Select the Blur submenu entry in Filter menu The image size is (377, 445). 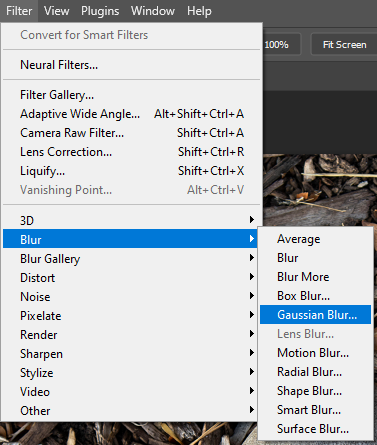[x=130, y=239]
